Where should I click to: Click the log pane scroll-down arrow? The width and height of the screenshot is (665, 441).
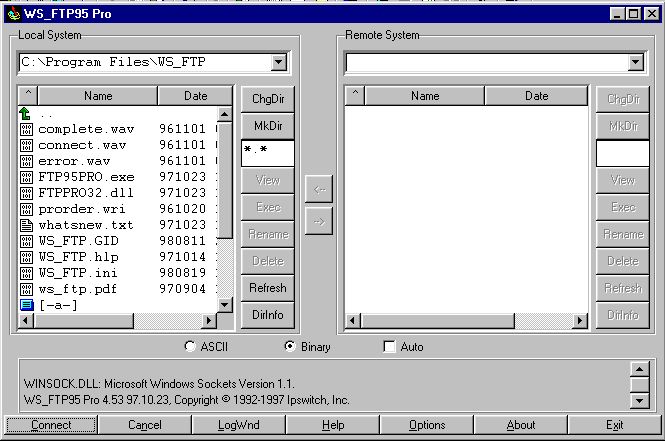[x=640, y=400]
